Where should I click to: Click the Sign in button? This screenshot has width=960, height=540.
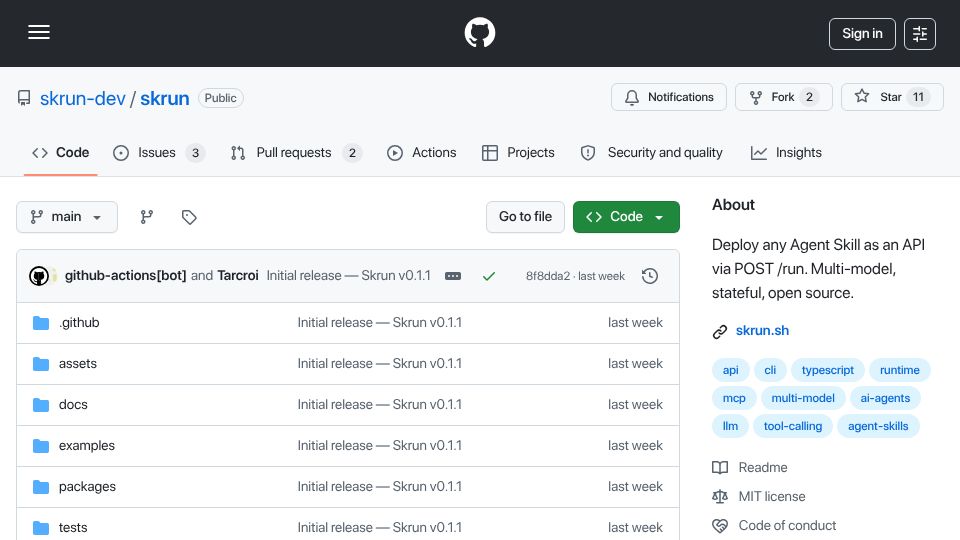point(862,34)
